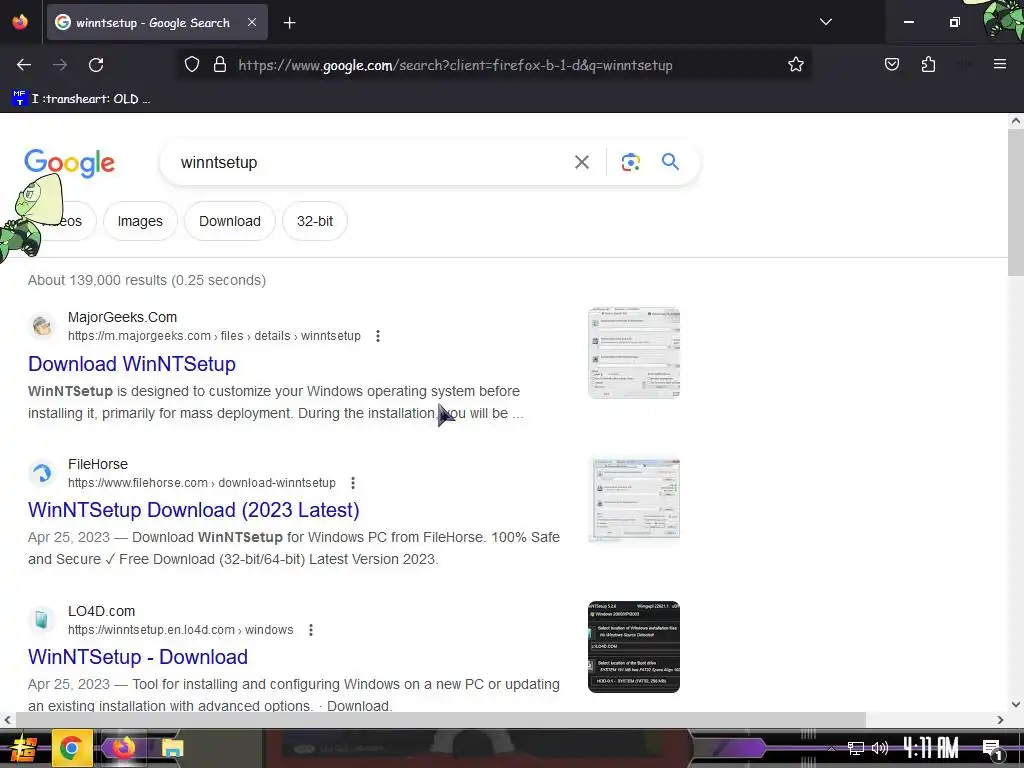Image resolution: width=1024 pixels, height=768 pixels.
Task: Open the notification center icon
Action: 991,749
